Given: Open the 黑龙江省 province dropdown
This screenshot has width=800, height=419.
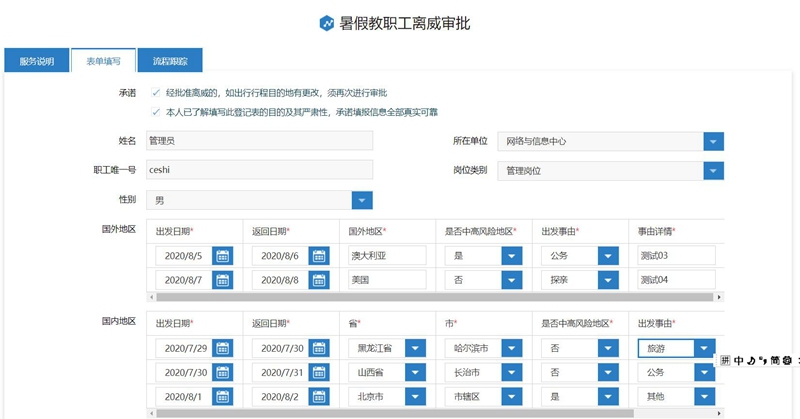Looking at the screenshot, I should point(415,349).
